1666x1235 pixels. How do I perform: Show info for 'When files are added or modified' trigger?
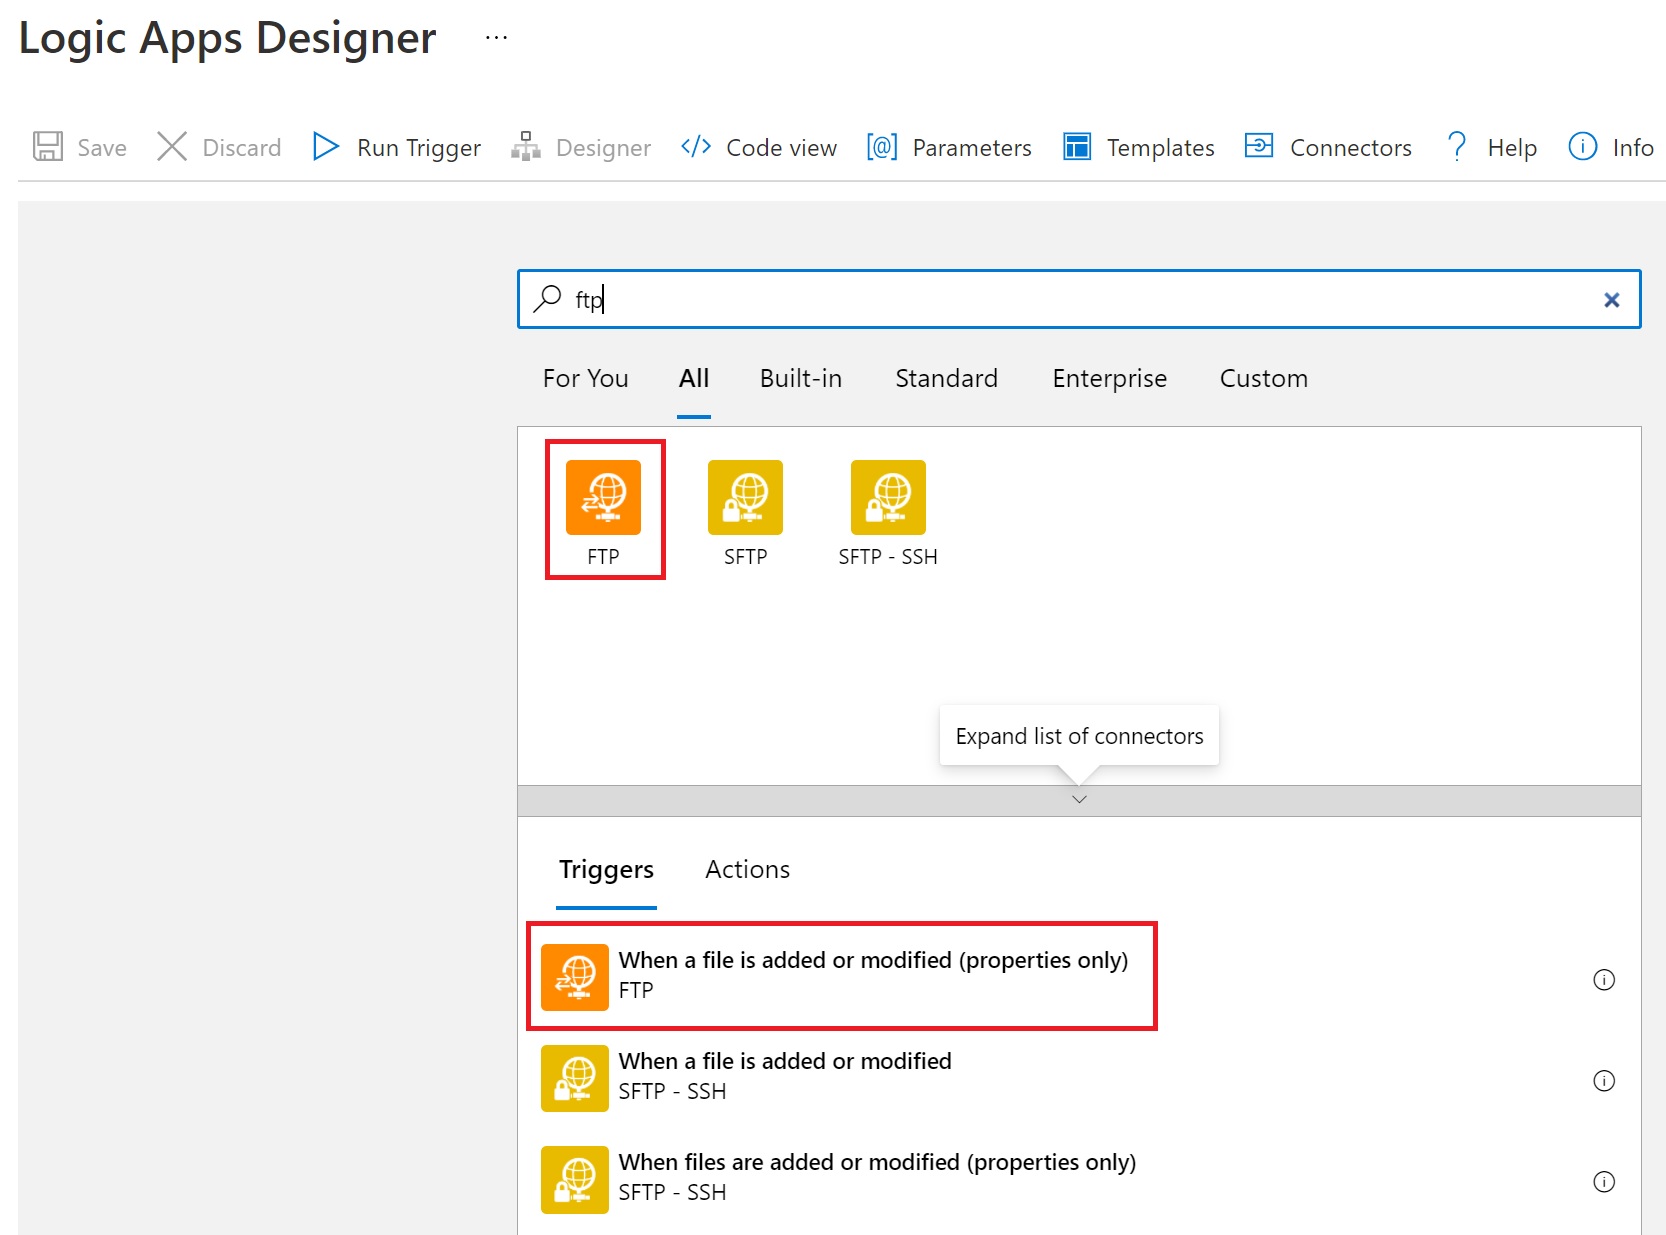(1603, 1182)
